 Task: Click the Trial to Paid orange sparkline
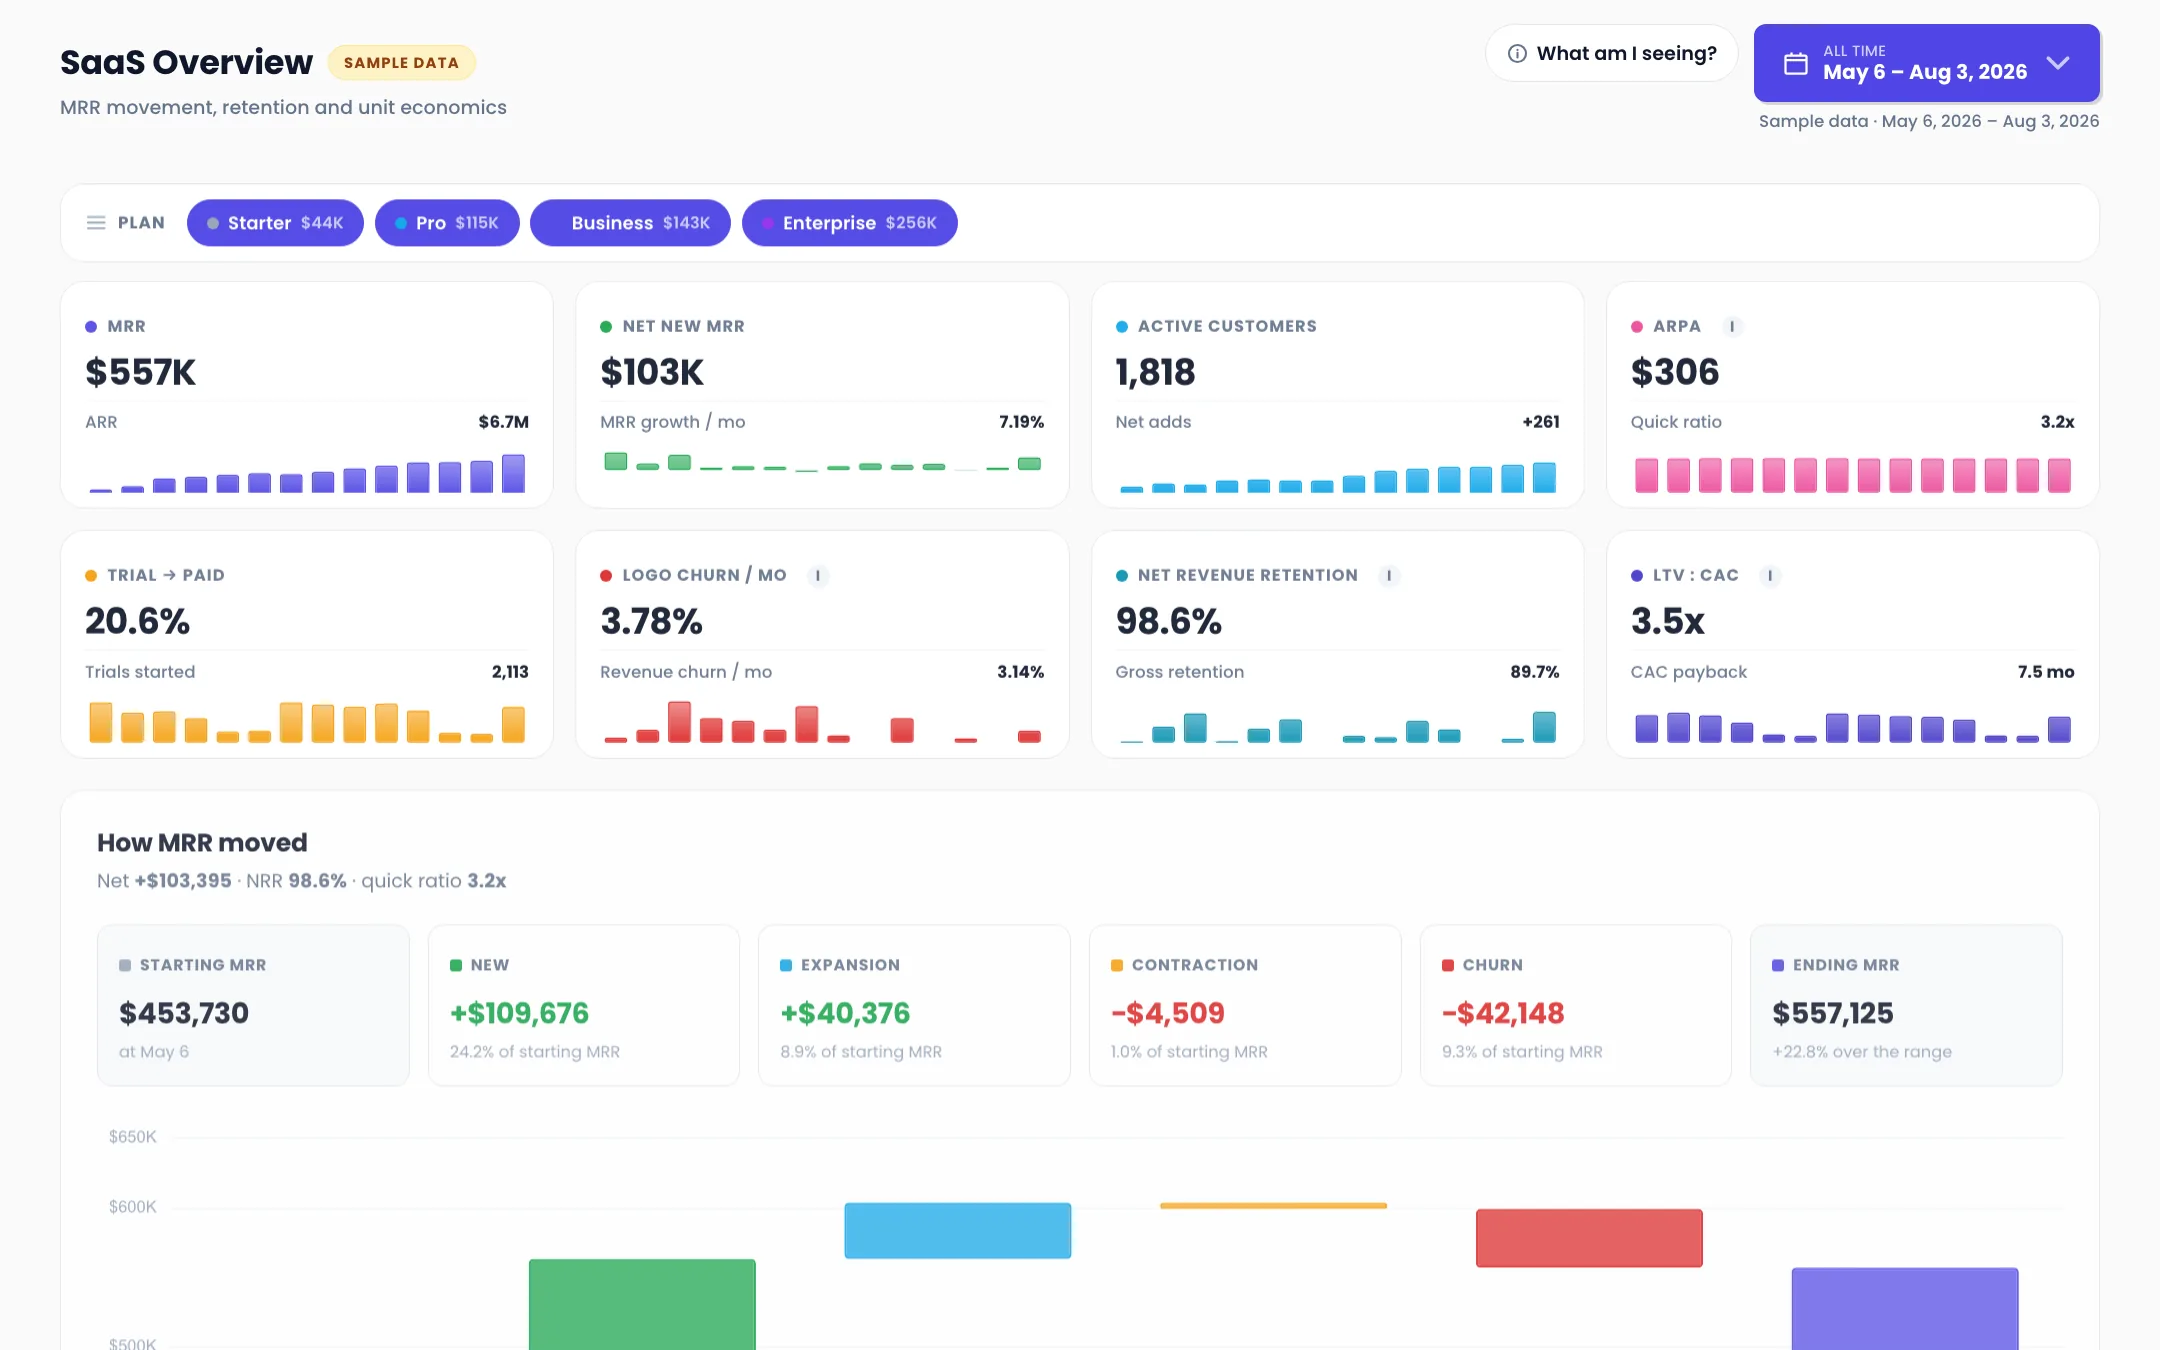click(x=307, y=722)
